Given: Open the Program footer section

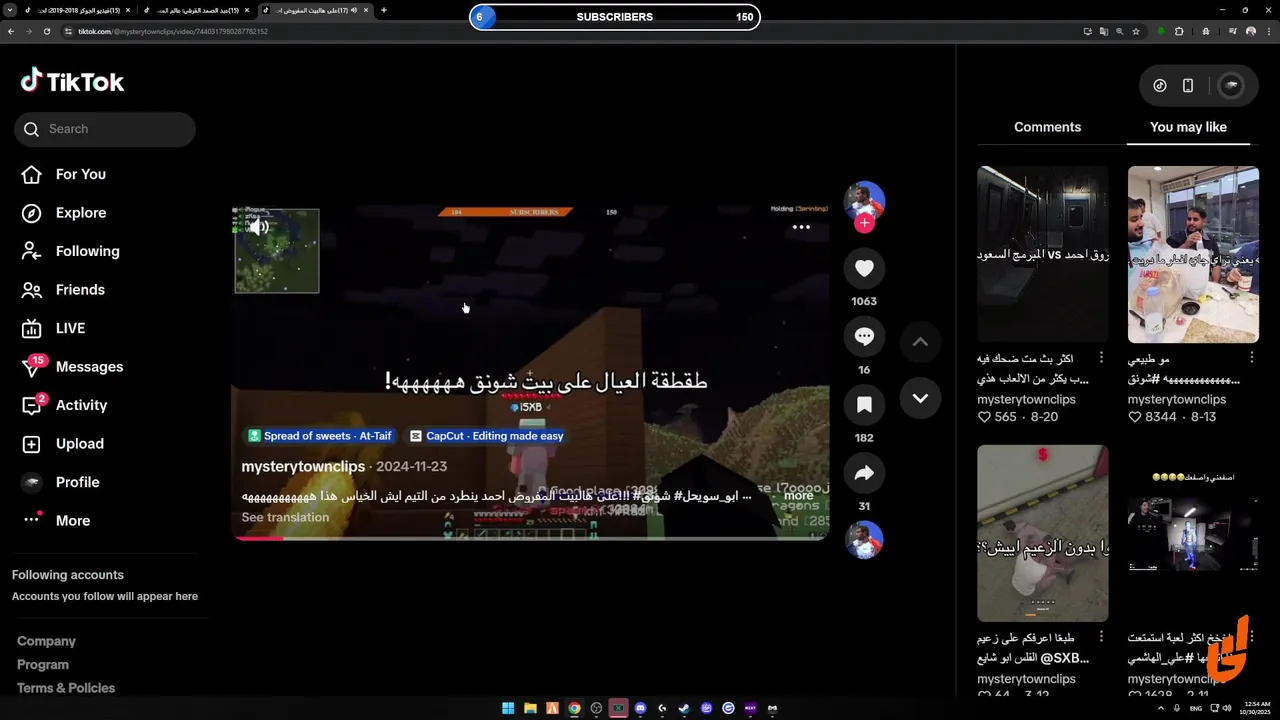Looking at the screenshot, I should [43, 665].
